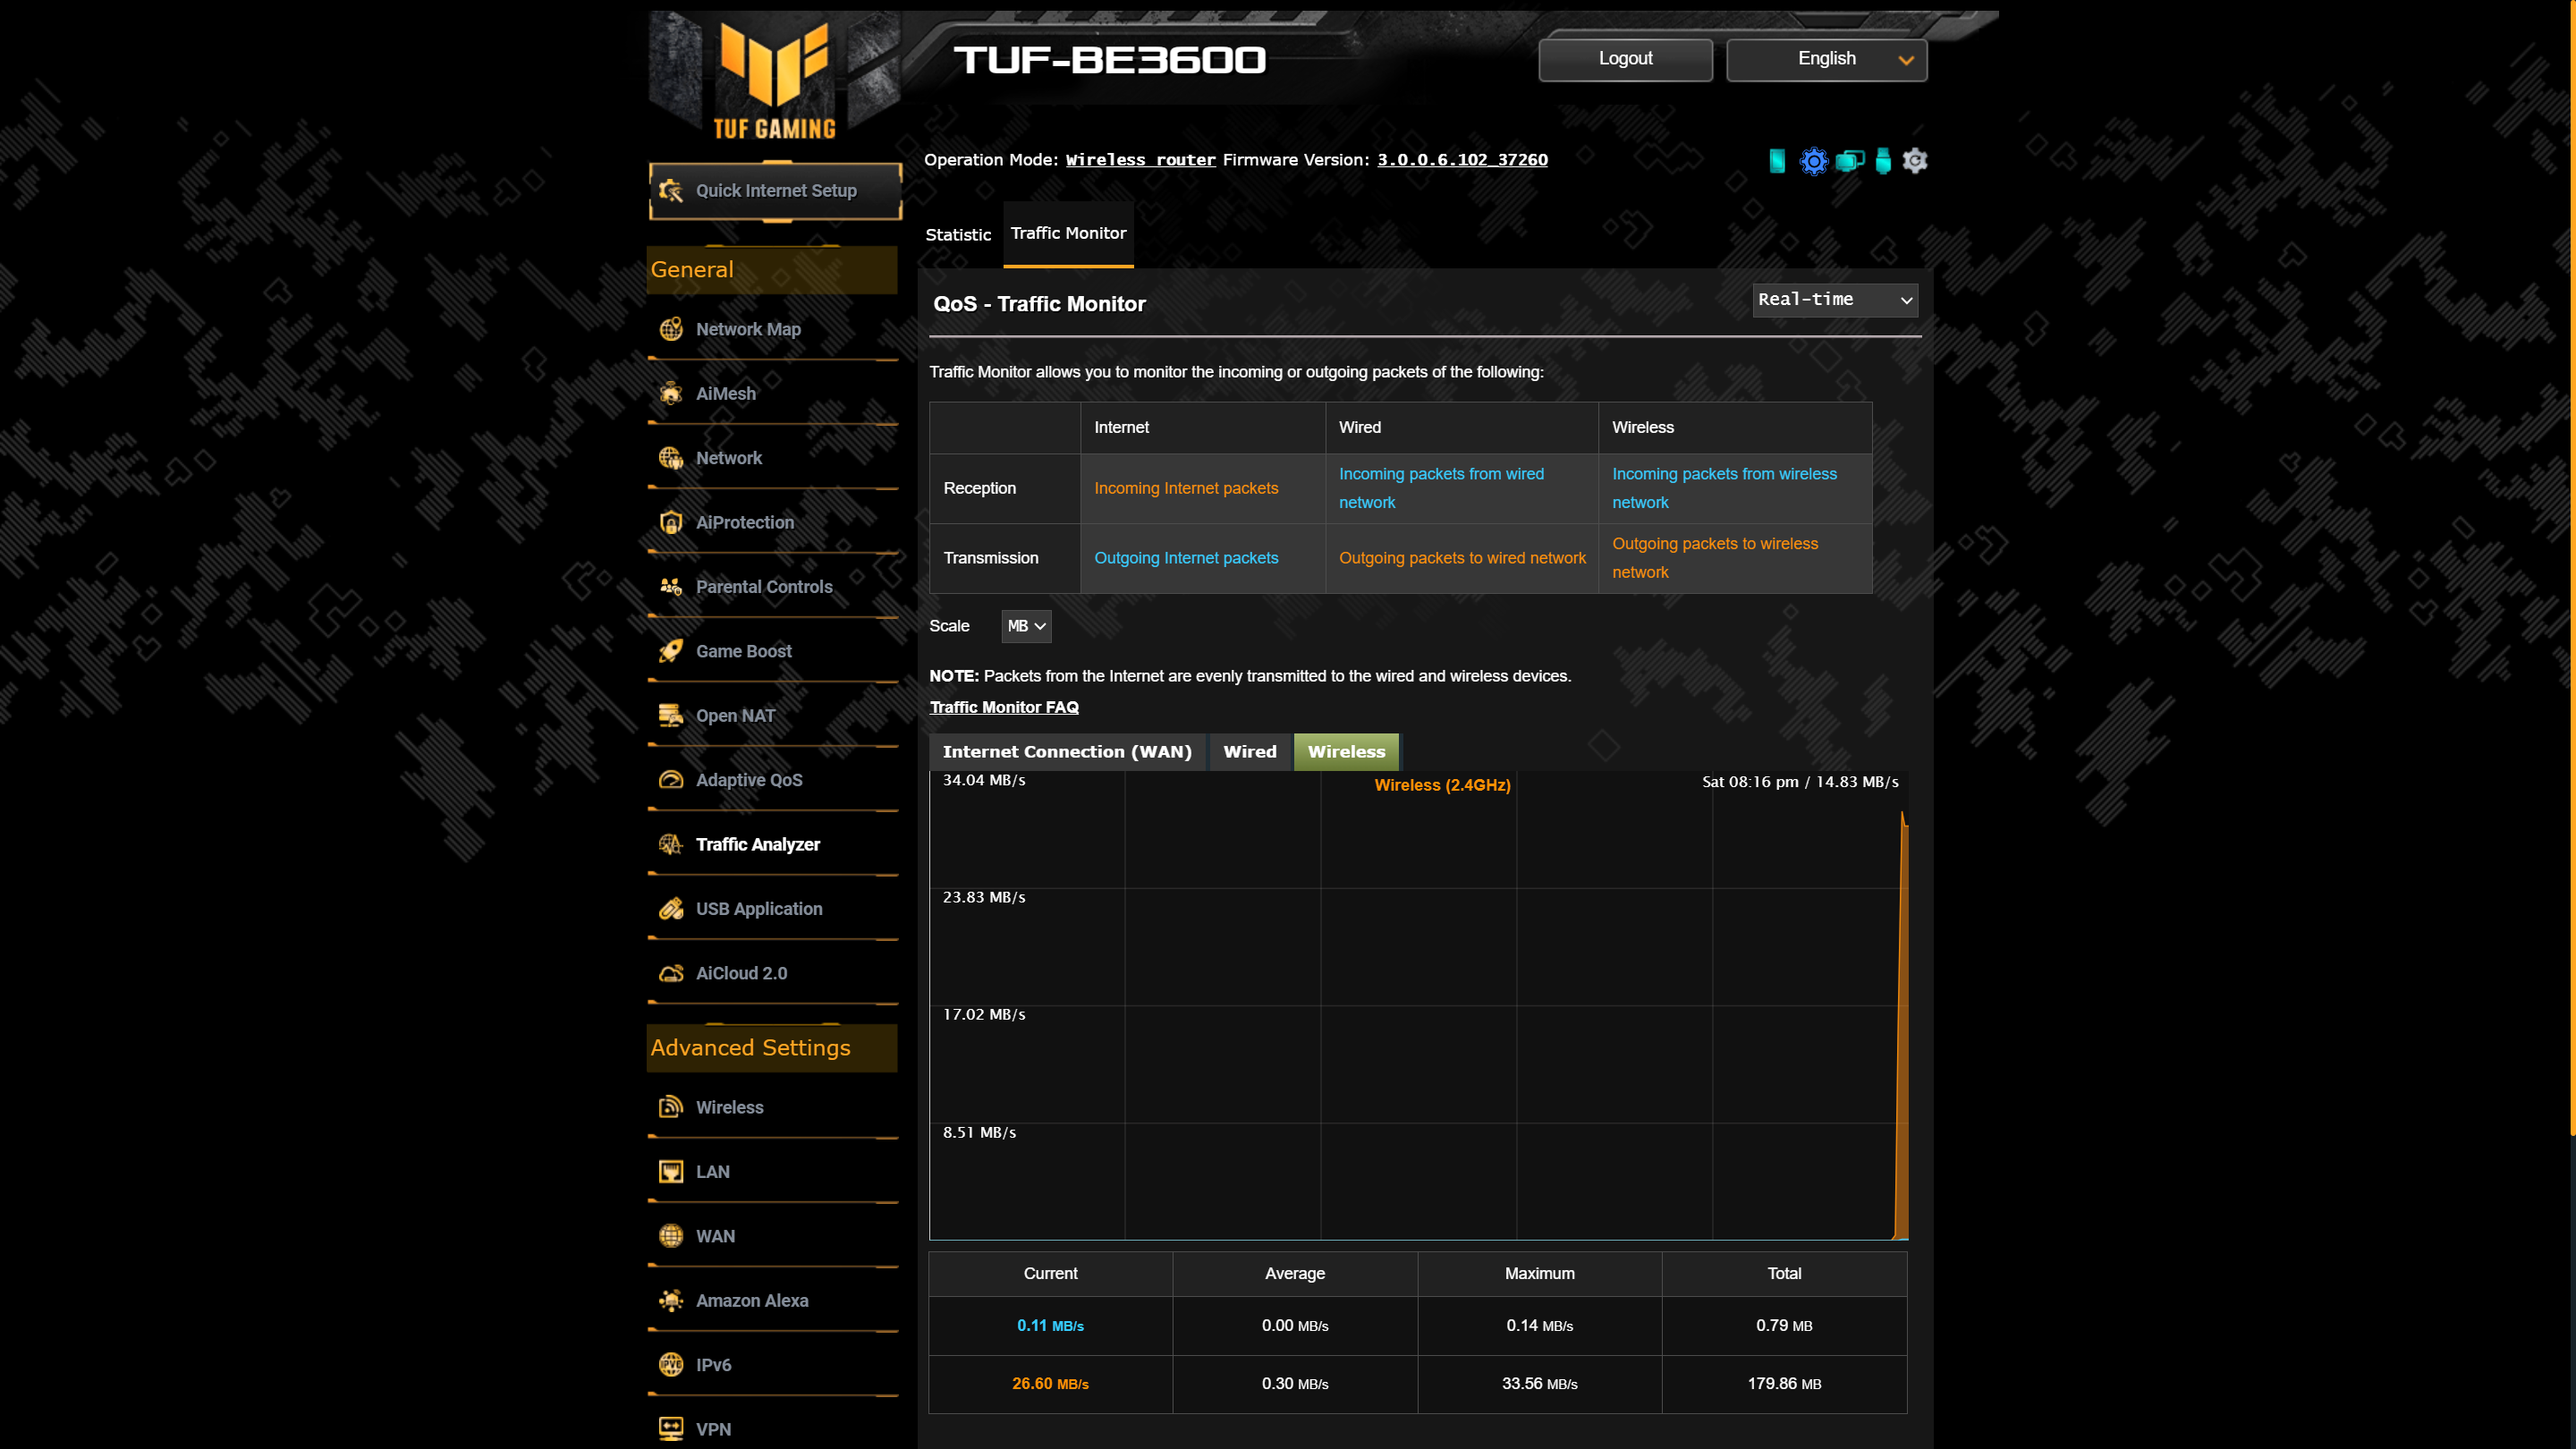This screenshot has width=2576, height=1449.
Task: Click Quick Internet Setup button
Action: pos(775,190)
